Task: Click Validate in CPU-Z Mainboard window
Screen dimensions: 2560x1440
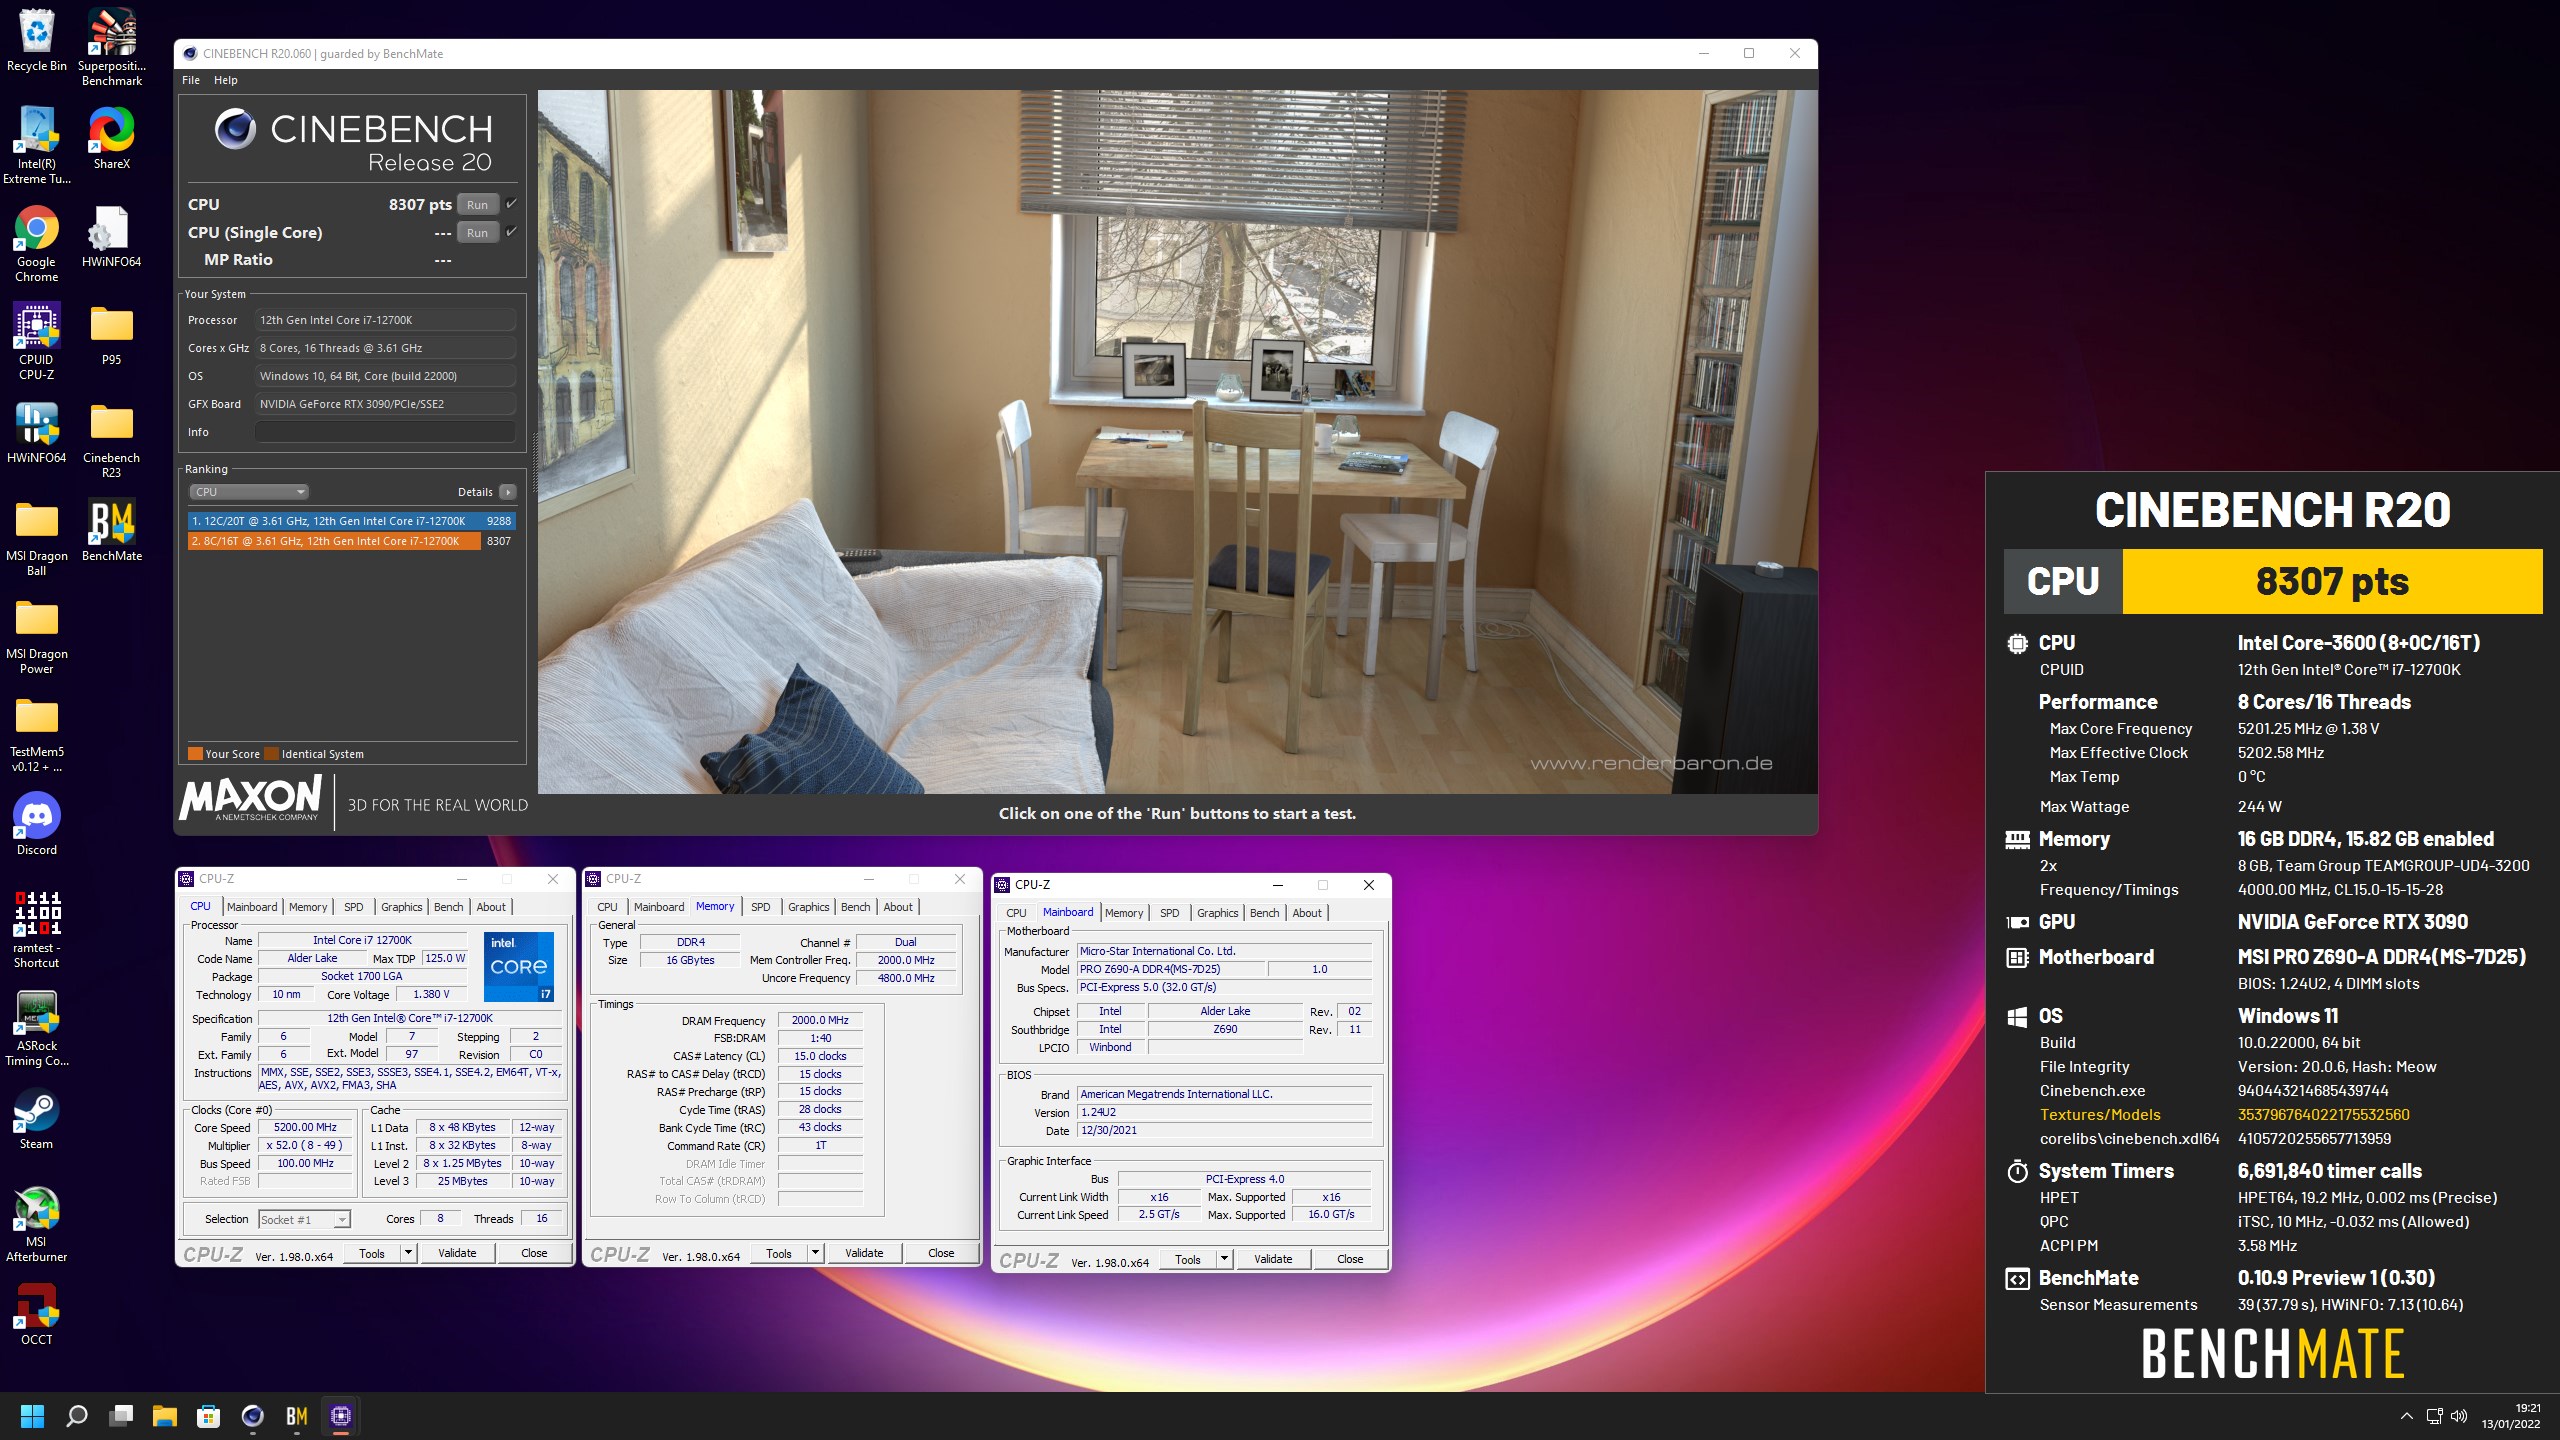Action: 1273,1259
